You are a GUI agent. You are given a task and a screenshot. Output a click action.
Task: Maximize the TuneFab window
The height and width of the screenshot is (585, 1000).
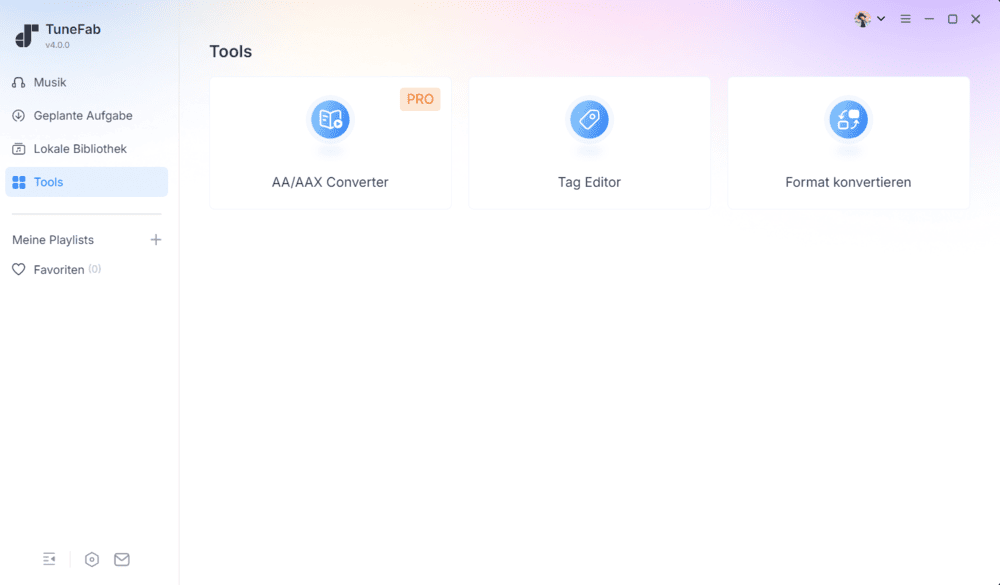pos(952,19)
